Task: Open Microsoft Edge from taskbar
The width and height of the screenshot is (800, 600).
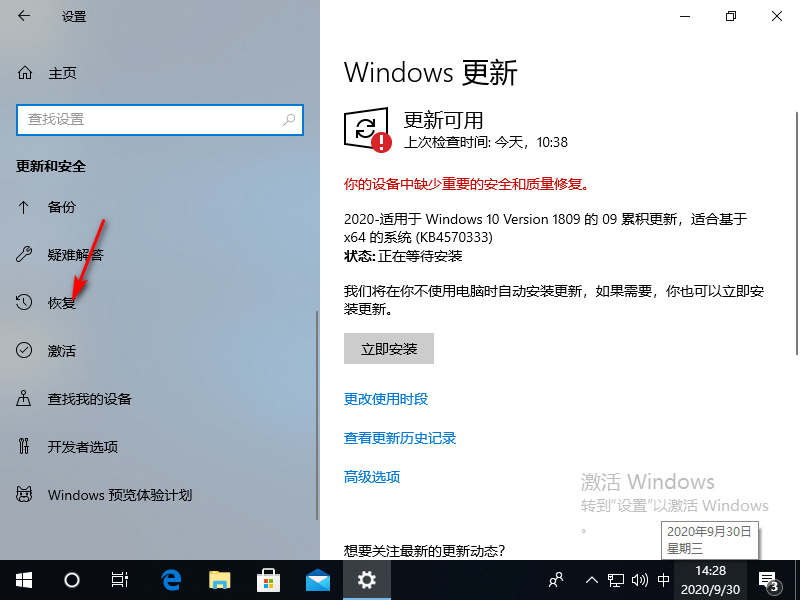Action: tap(171, 579)
